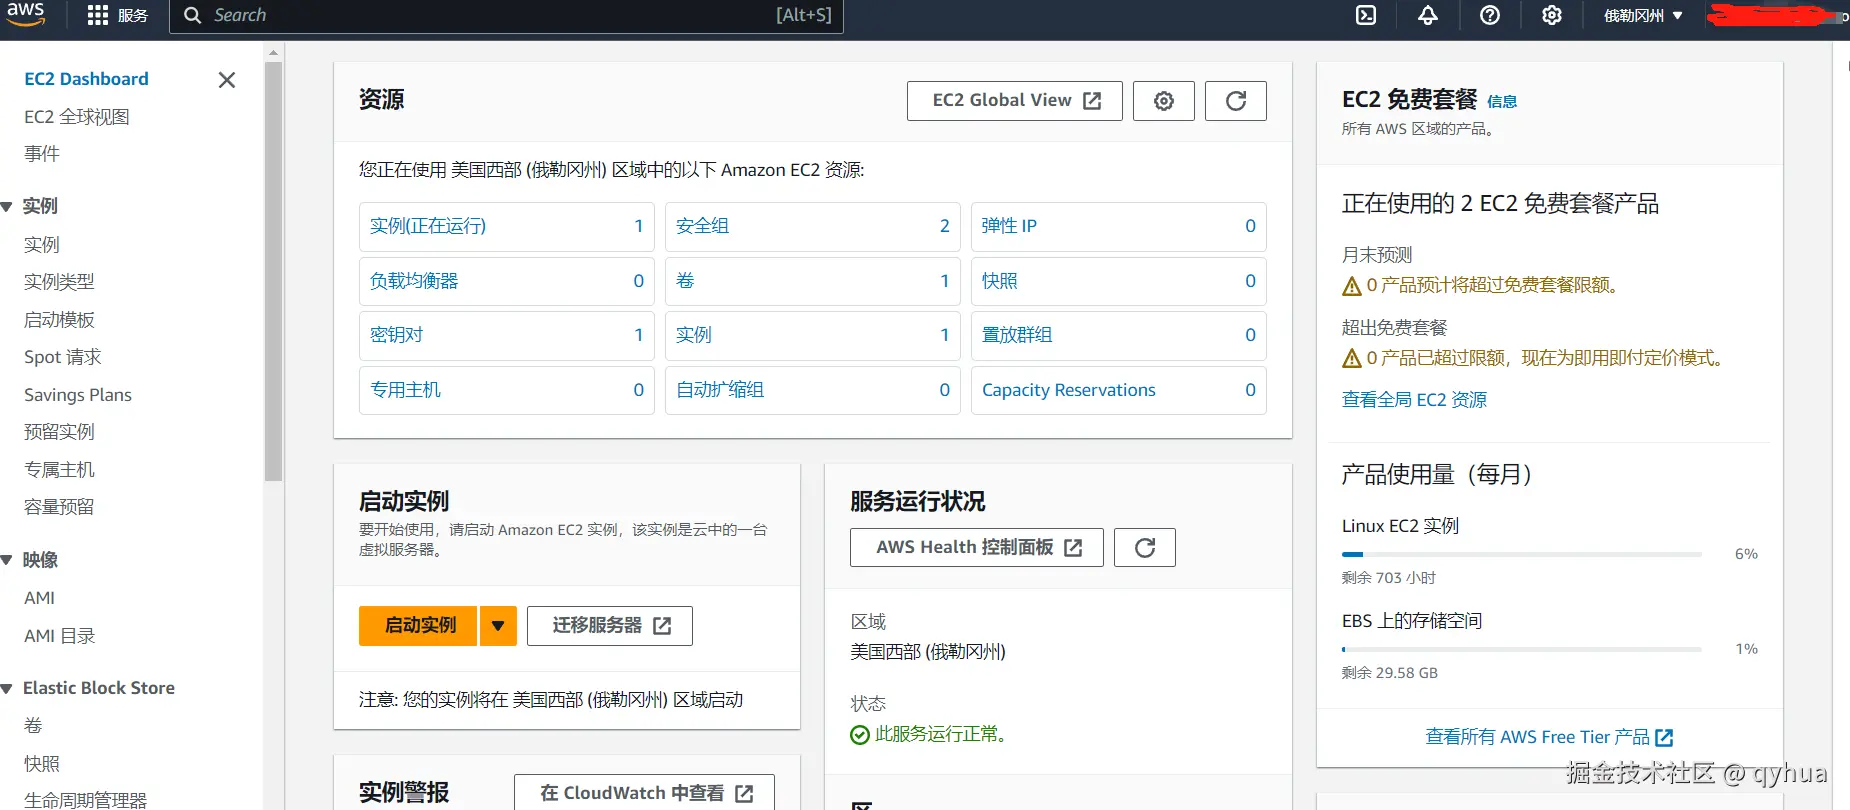
Task: Click the sidebar vertical scrollbar
Action: click(x=273, y=272)
